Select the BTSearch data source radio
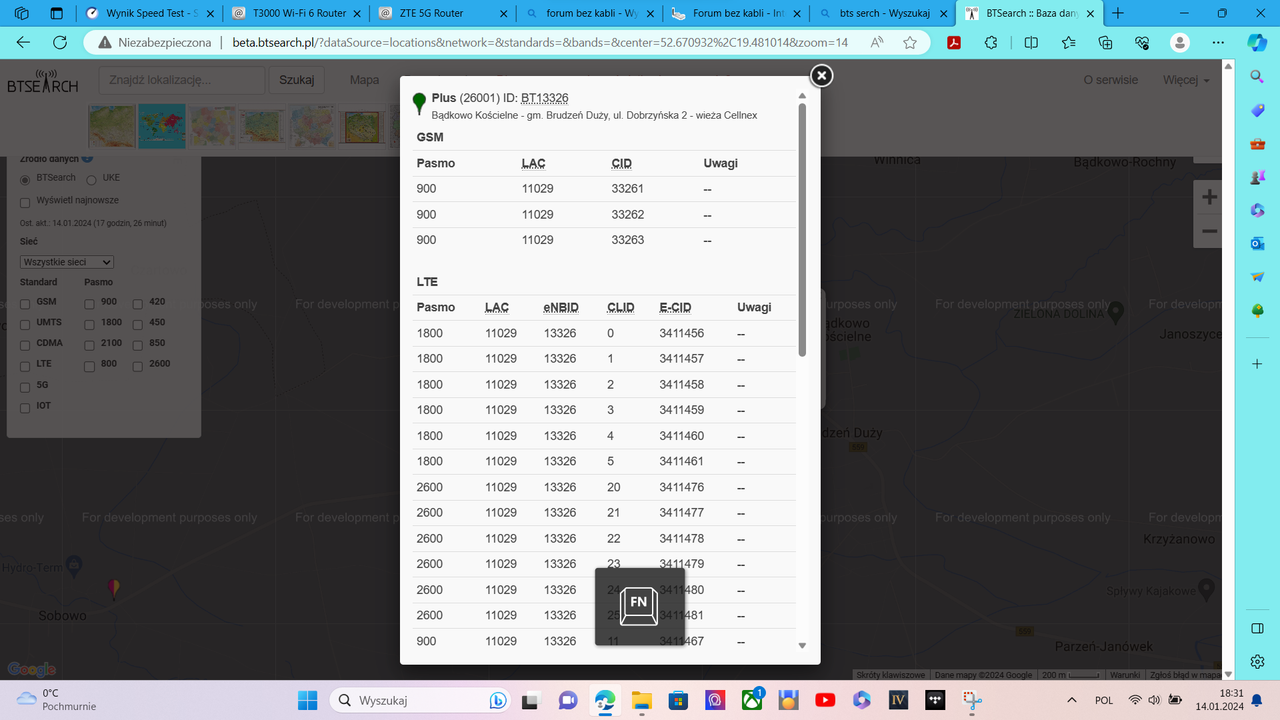Screen dimensions: 1280x720 click(x=26, y=179)
